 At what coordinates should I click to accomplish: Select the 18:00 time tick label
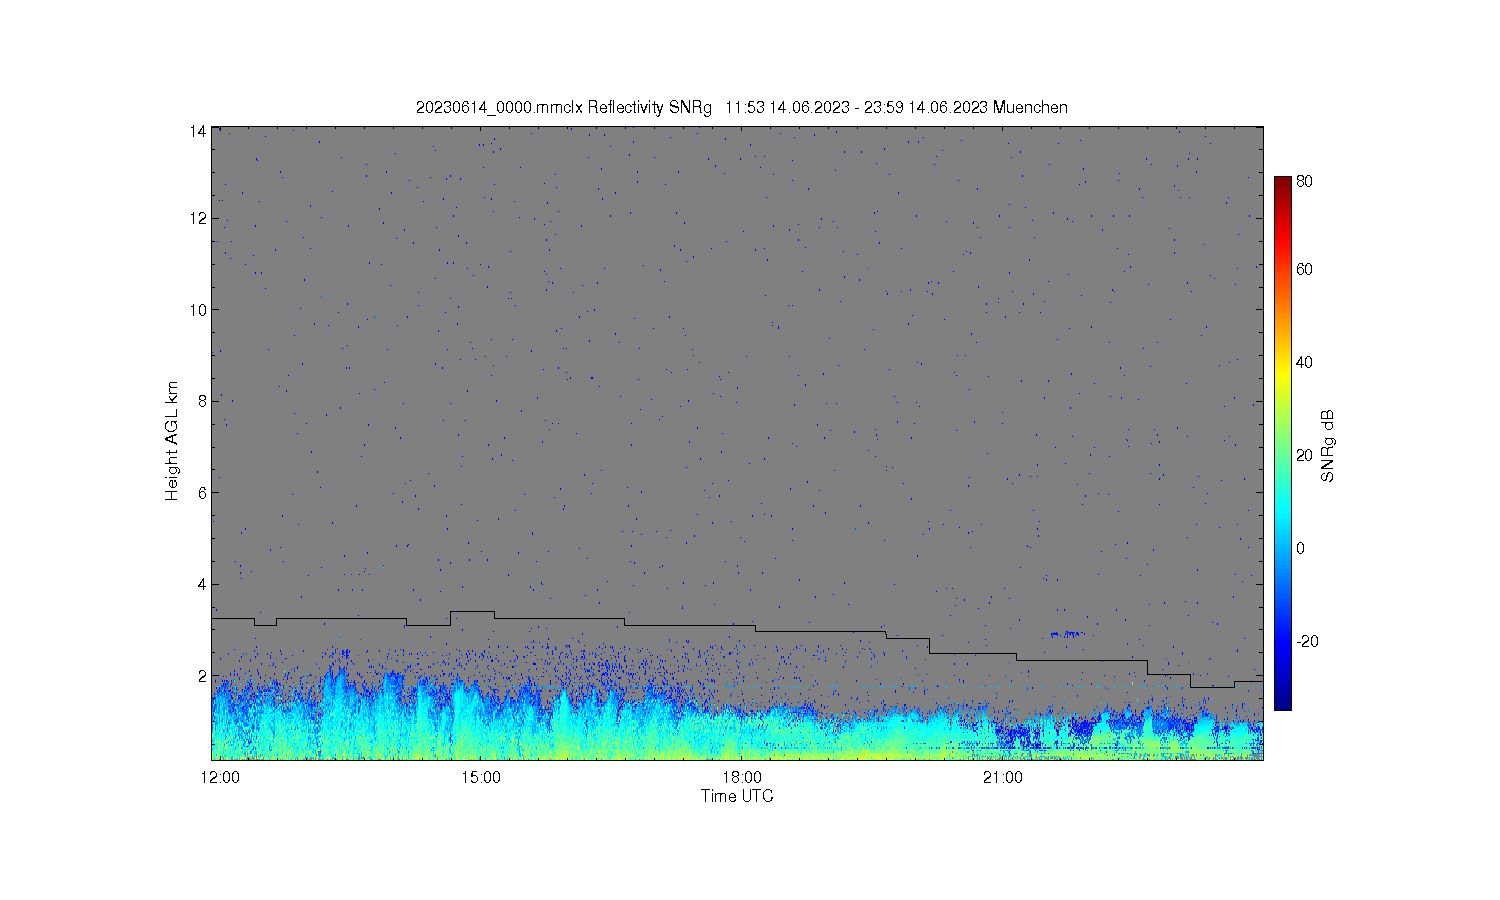pos(742,778)
